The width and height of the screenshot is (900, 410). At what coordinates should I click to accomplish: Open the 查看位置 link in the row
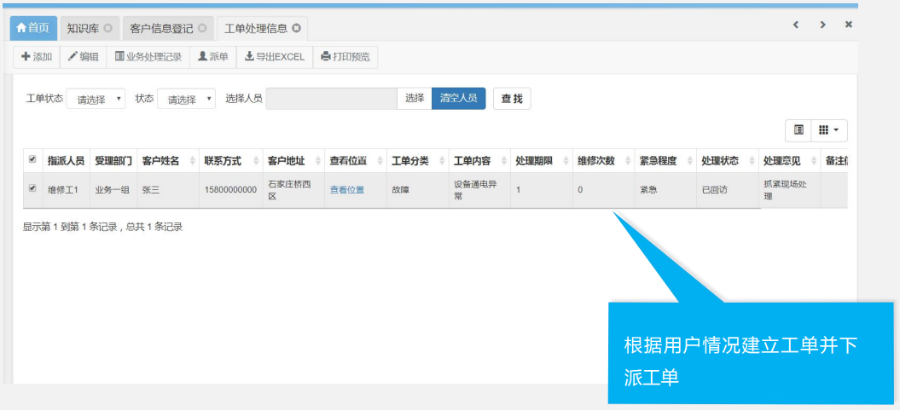coord(347,189)
